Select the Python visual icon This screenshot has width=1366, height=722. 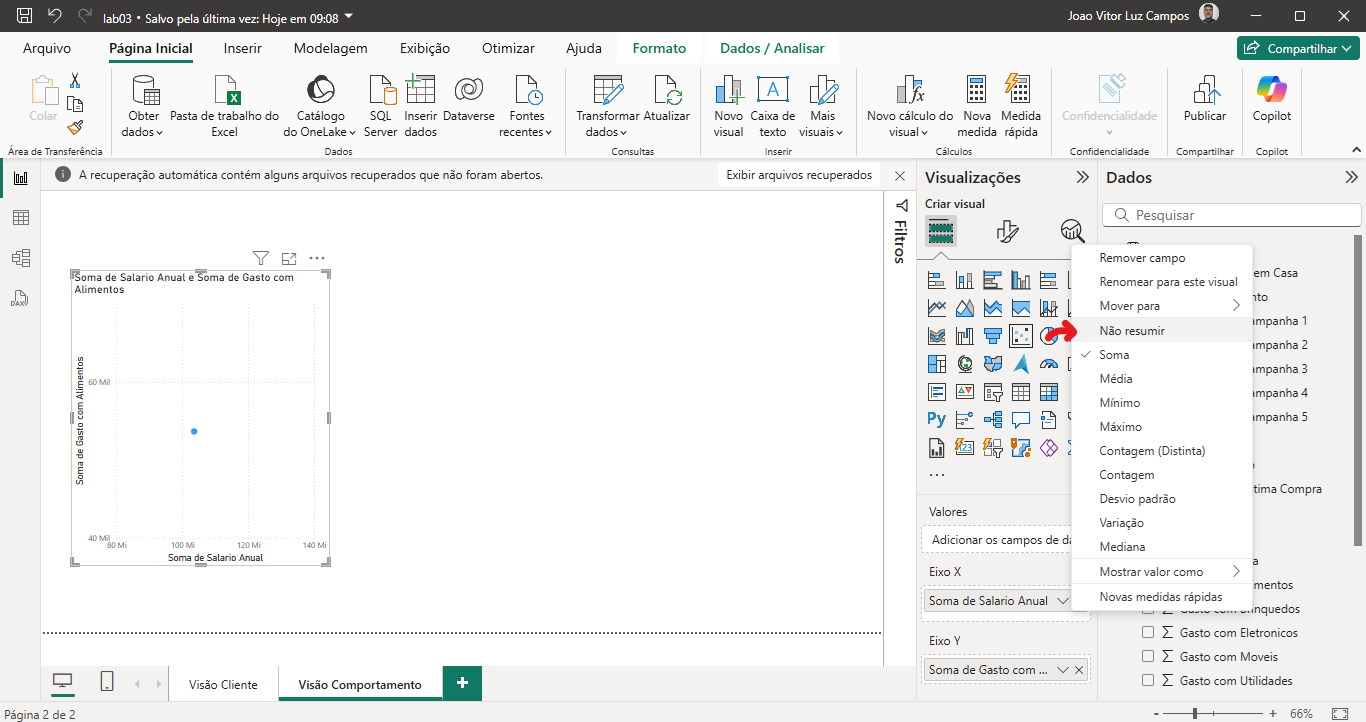point(937,419)
